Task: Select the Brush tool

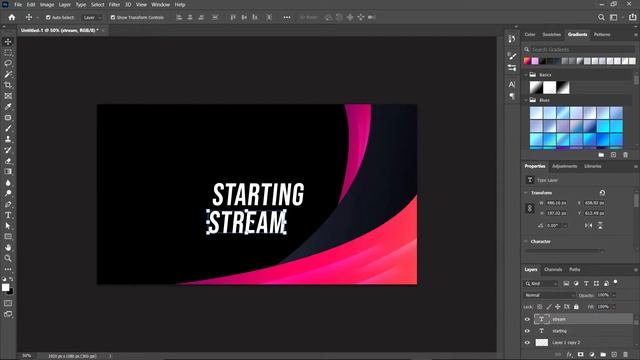Action: (x=8, y=128)
